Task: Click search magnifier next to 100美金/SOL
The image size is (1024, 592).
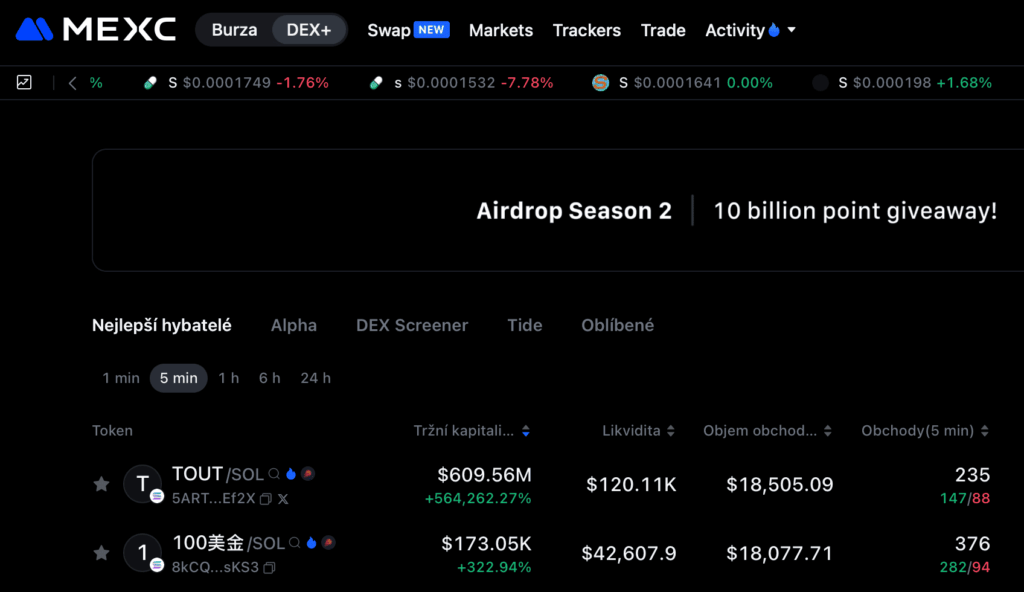Action: tap(295, 543)
